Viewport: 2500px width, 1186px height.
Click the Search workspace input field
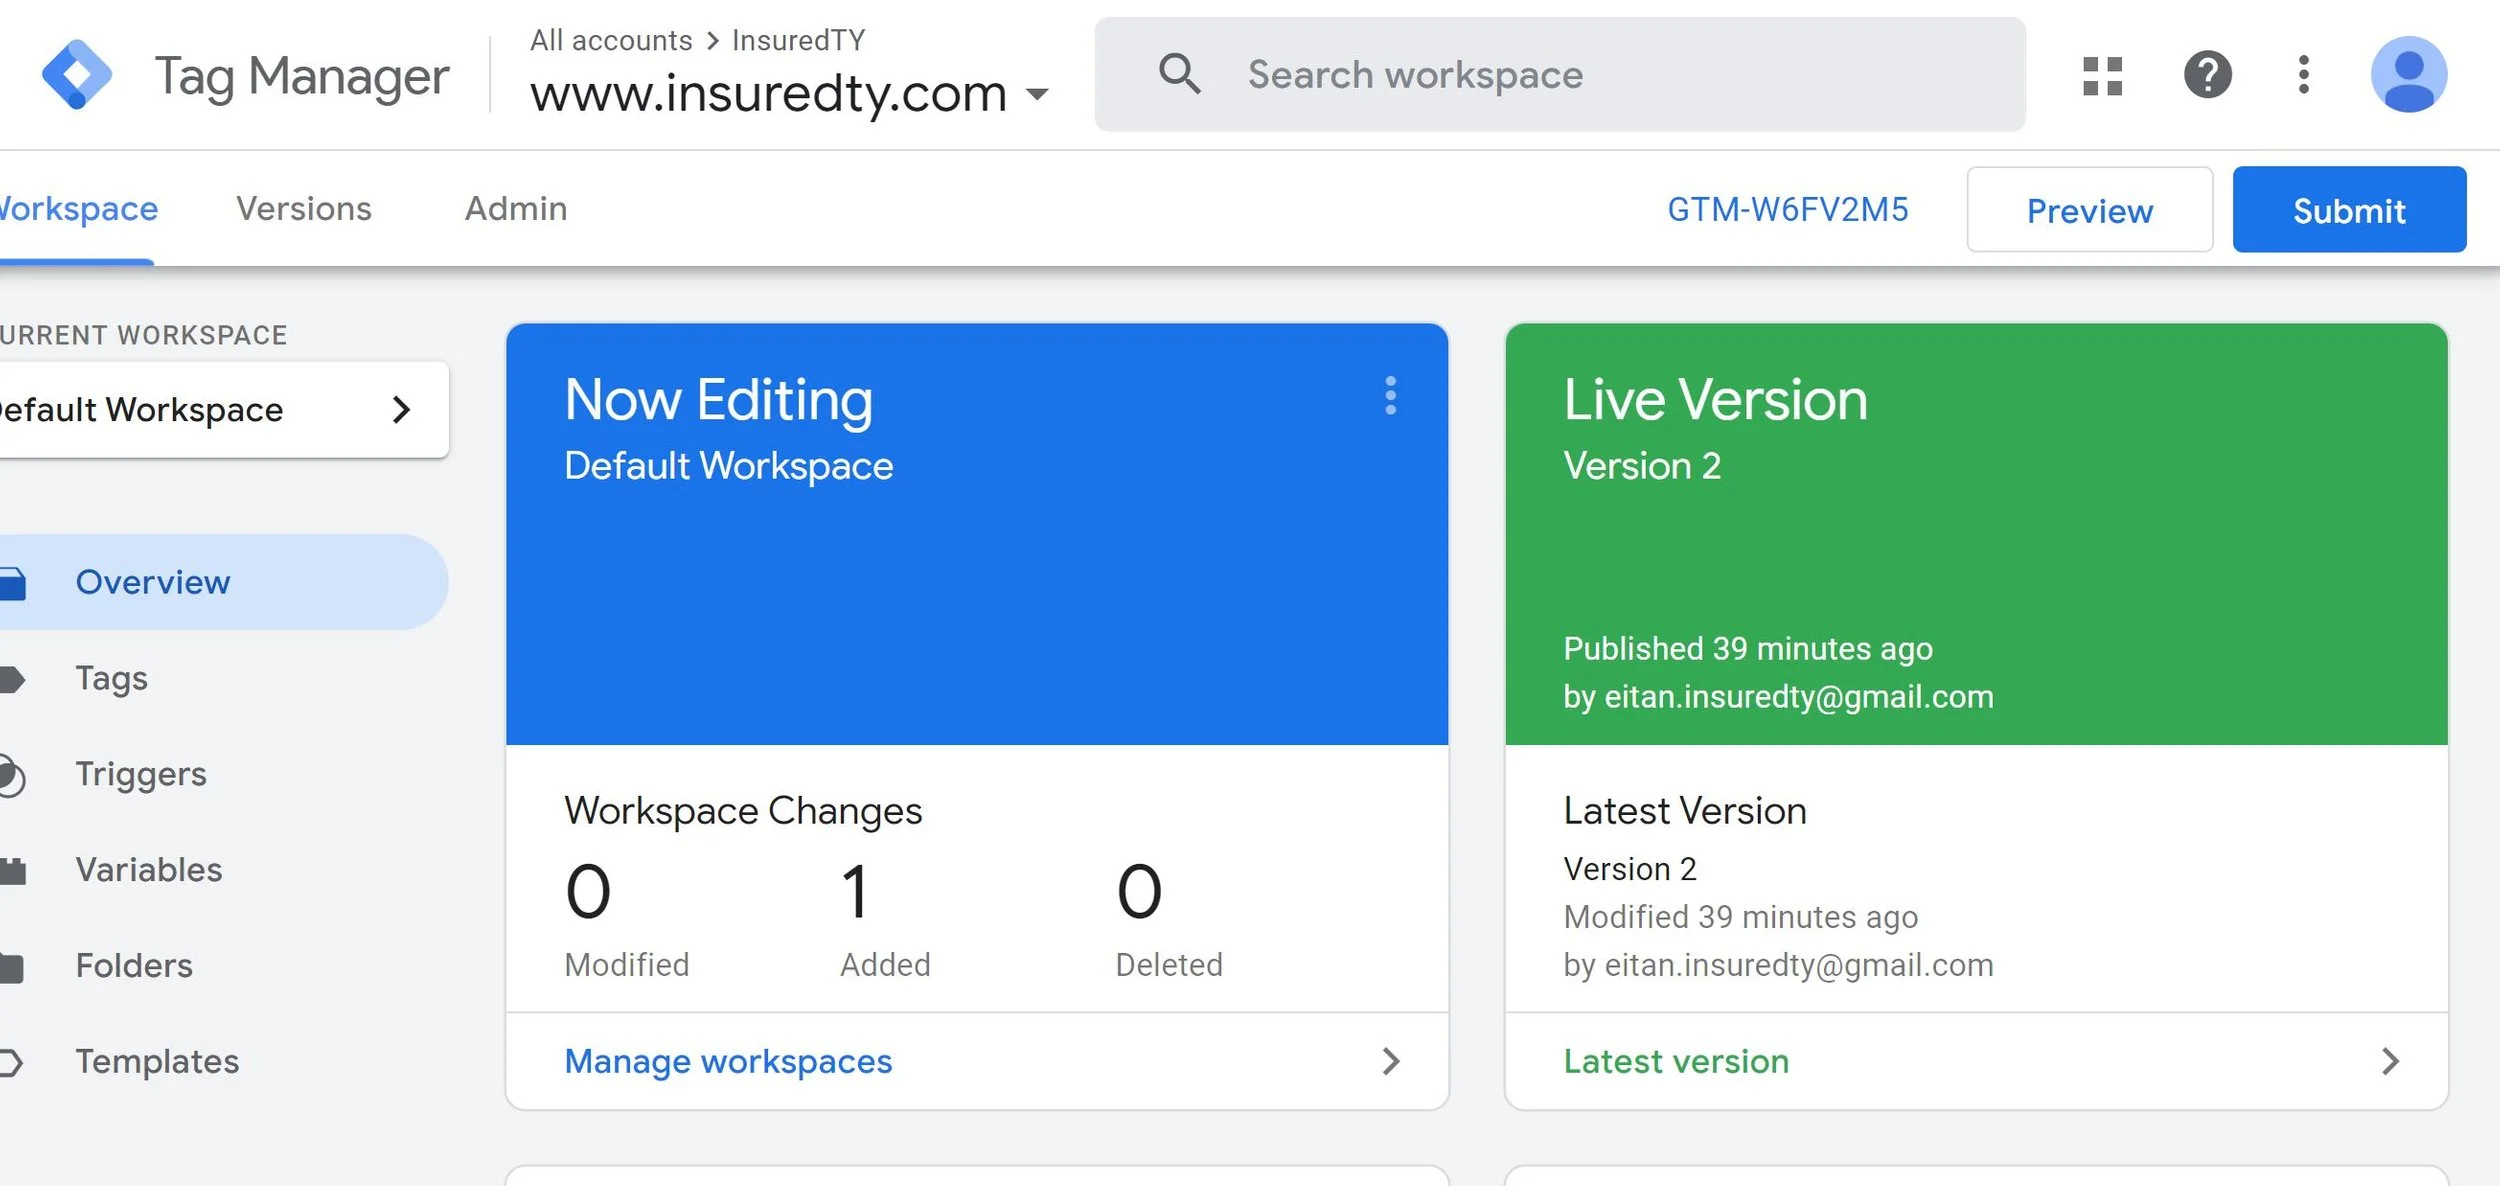pyautogui.click(x=1600, y=75)
